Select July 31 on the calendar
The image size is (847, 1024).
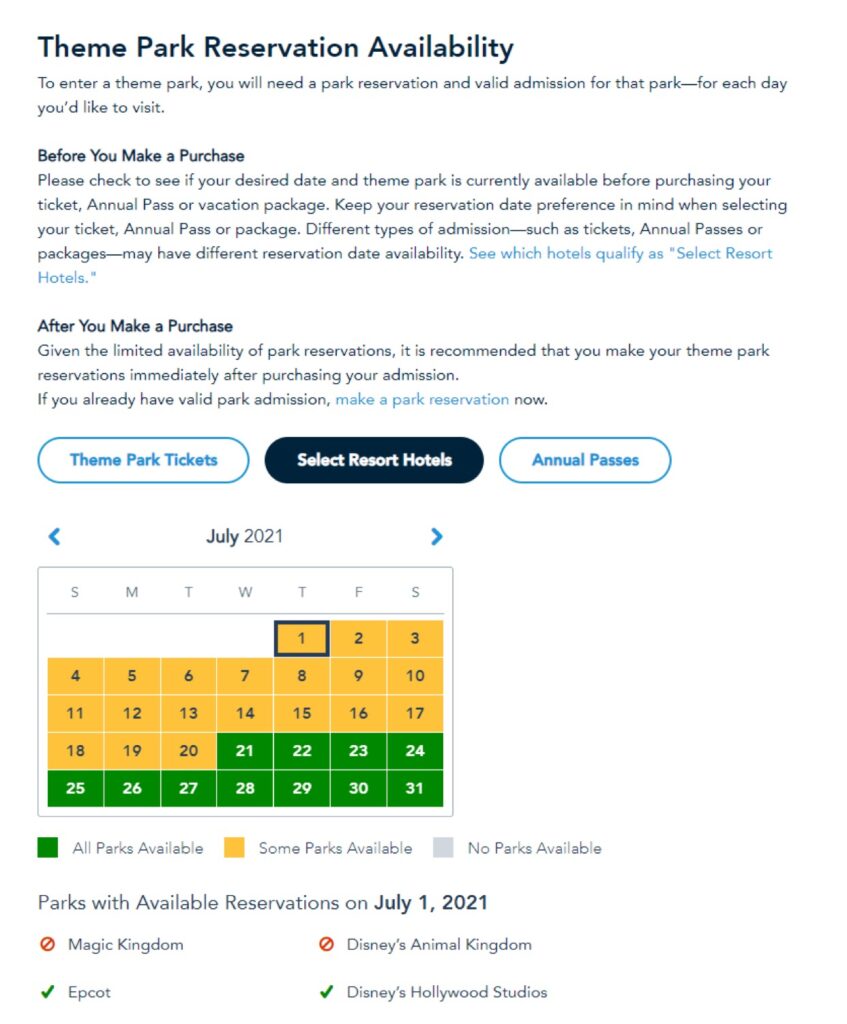click(x=415, y=788)
